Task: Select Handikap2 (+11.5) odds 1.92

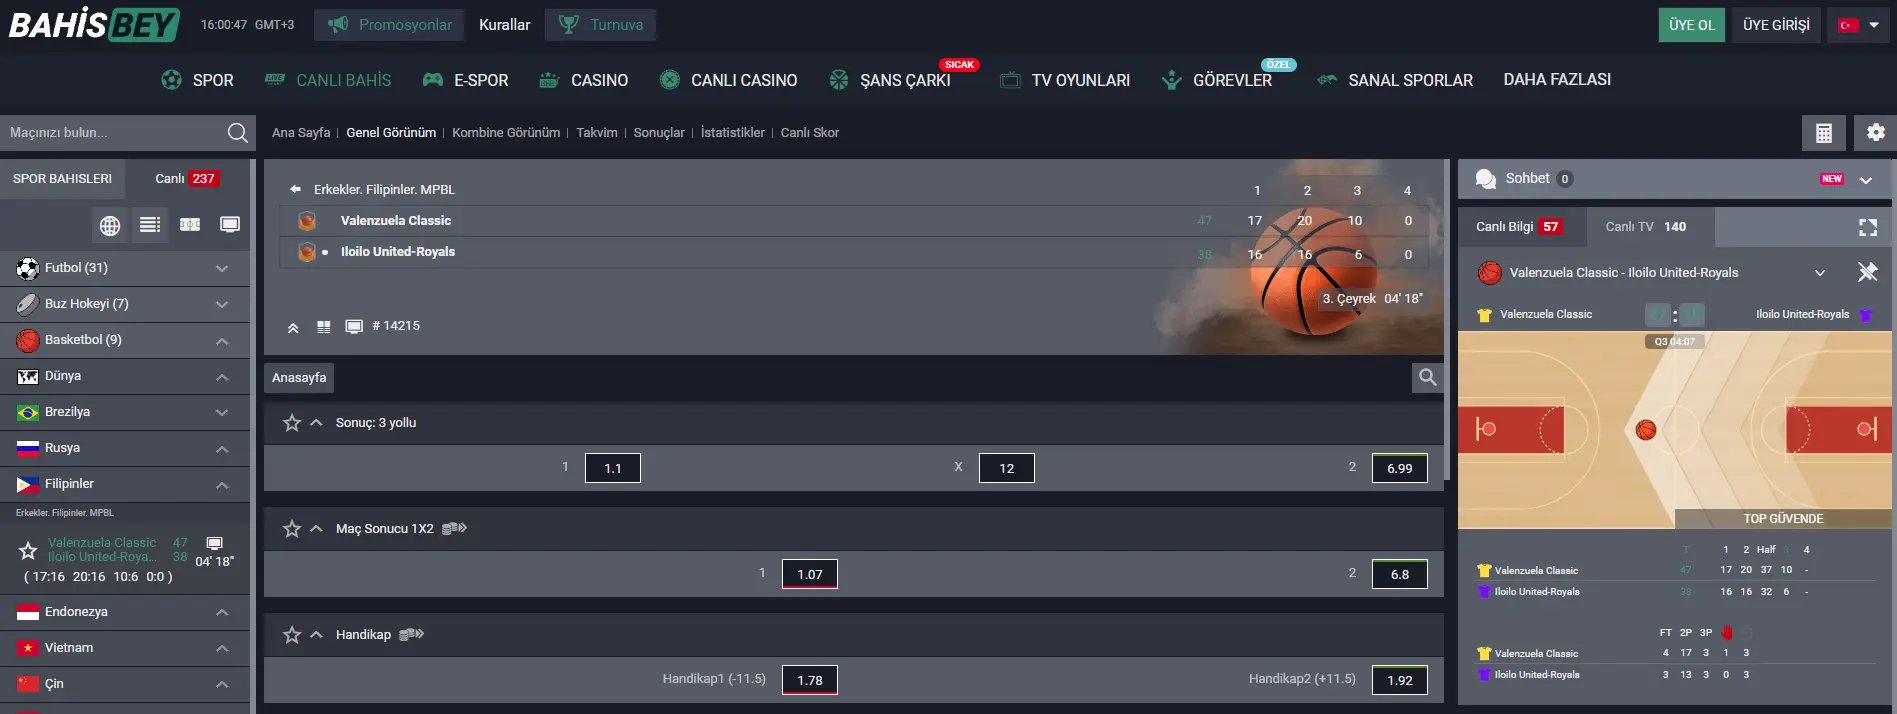Action: (x=1400, y=680)
